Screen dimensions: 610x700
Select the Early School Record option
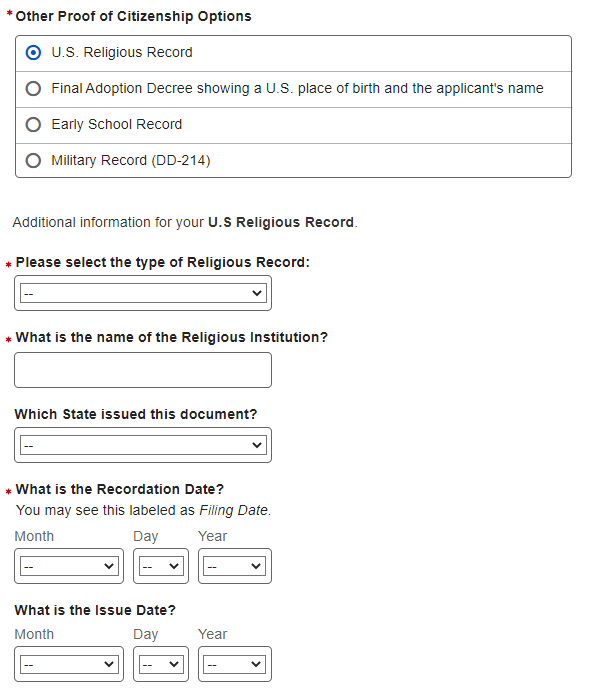tap(34, 124)
